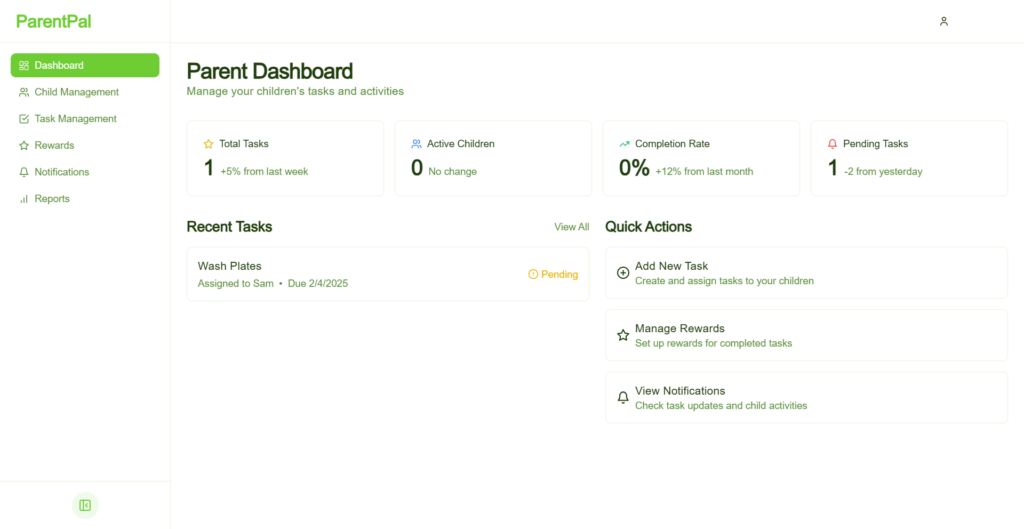Screen dimensions: 1024x529
Task: Click the red bell icon beside Pending Tasks
Action: (832, 144)
